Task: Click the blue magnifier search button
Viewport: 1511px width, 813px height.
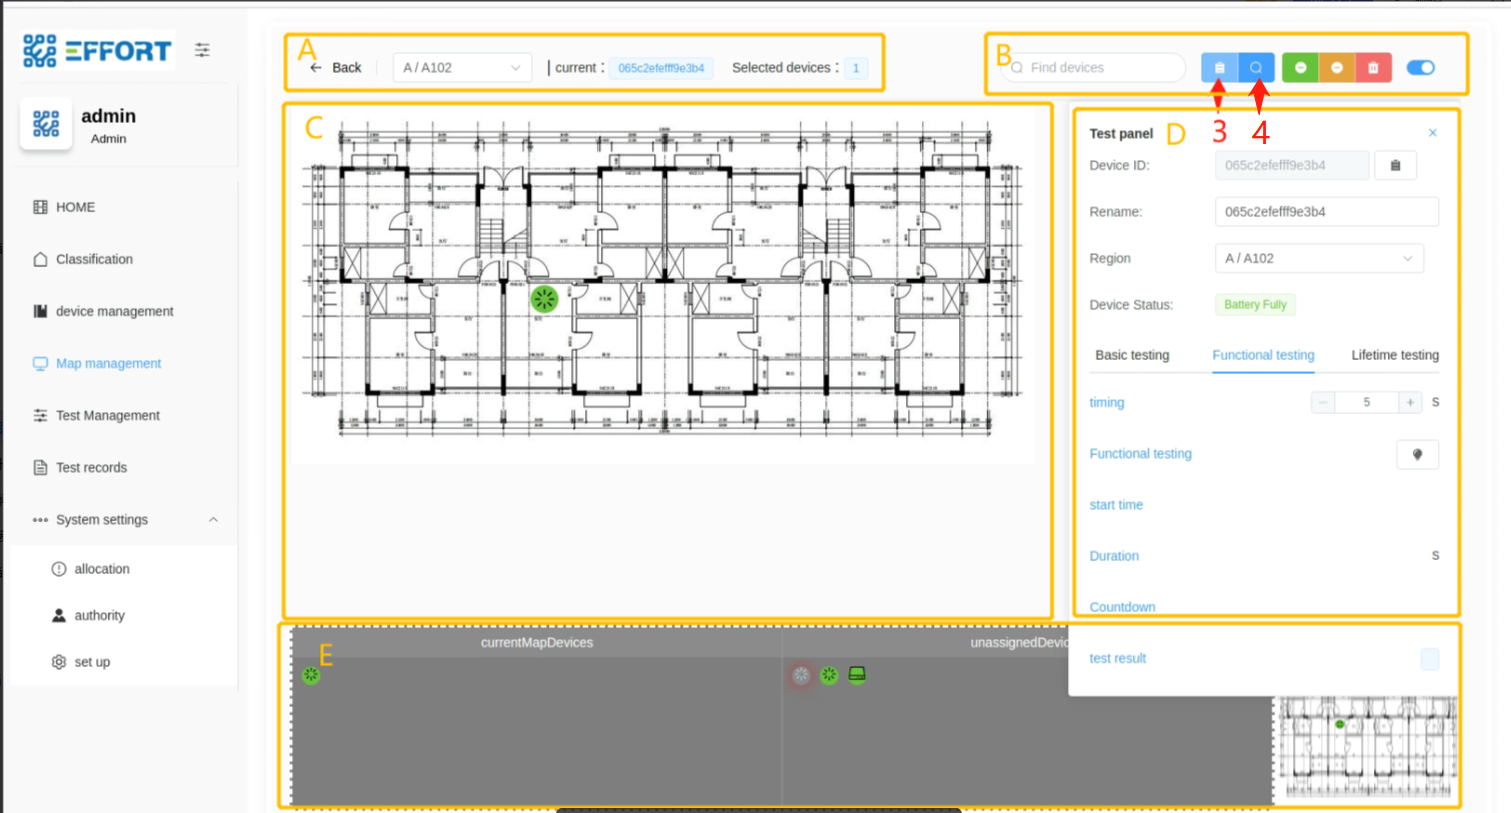Action: (x=1256, y=68)
